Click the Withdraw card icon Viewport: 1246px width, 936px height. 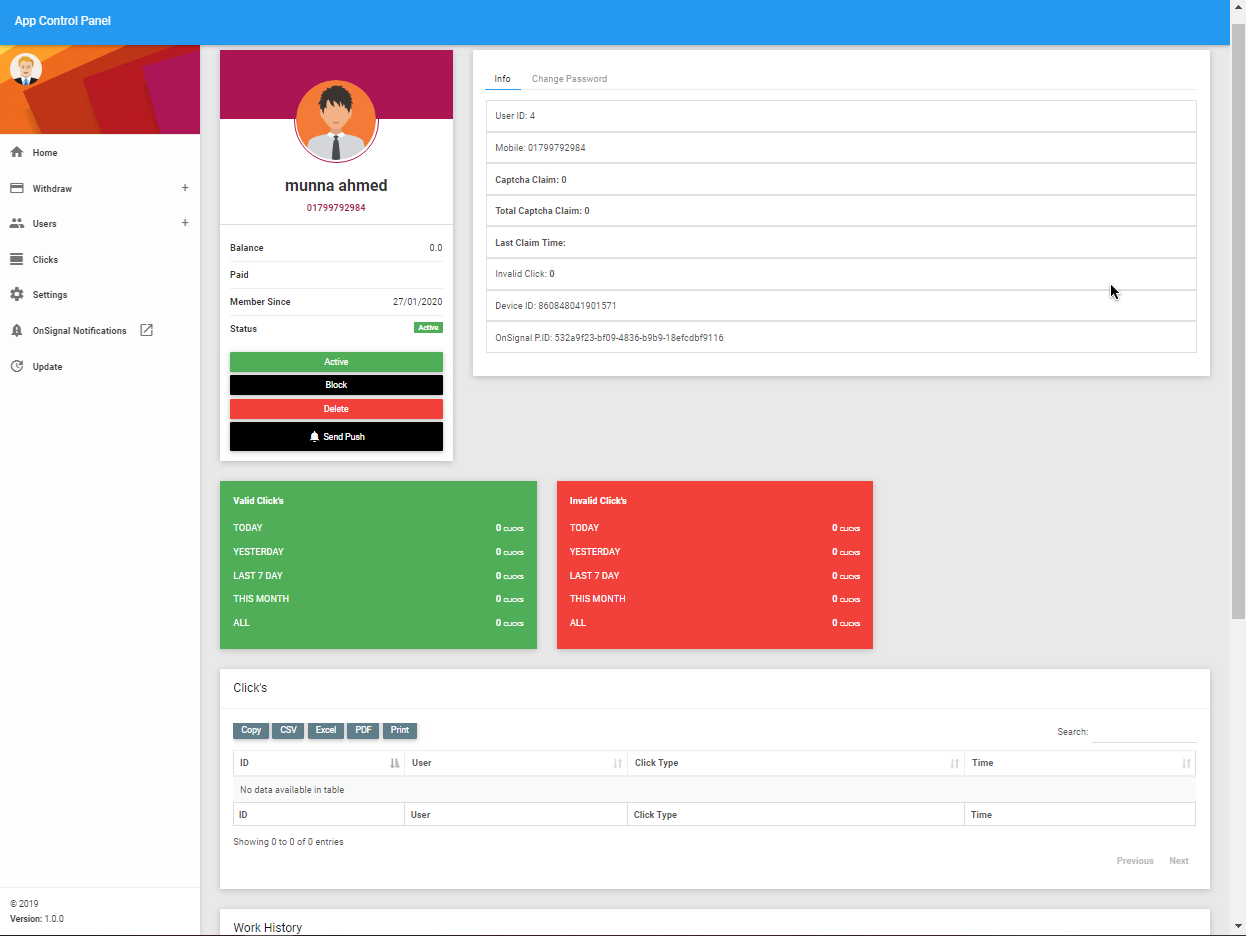point(16,188)
